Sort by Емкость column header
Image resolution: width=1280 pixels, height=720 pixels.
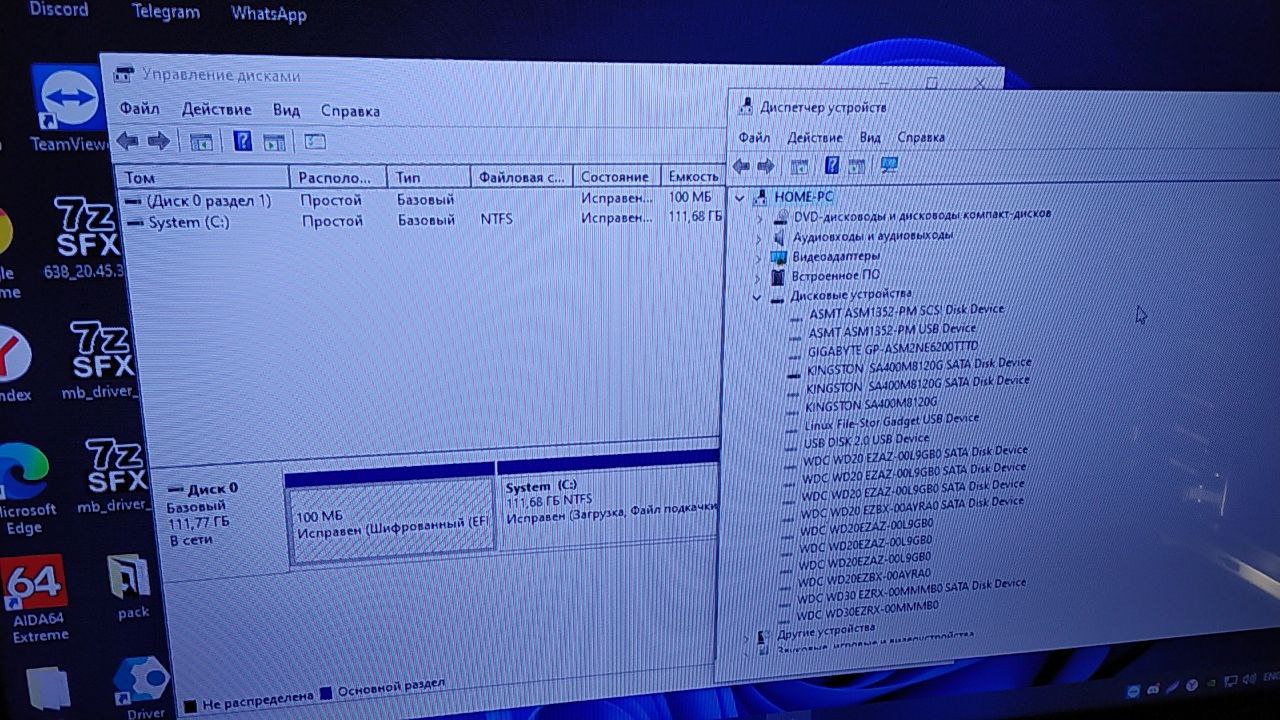coord(693,177)
